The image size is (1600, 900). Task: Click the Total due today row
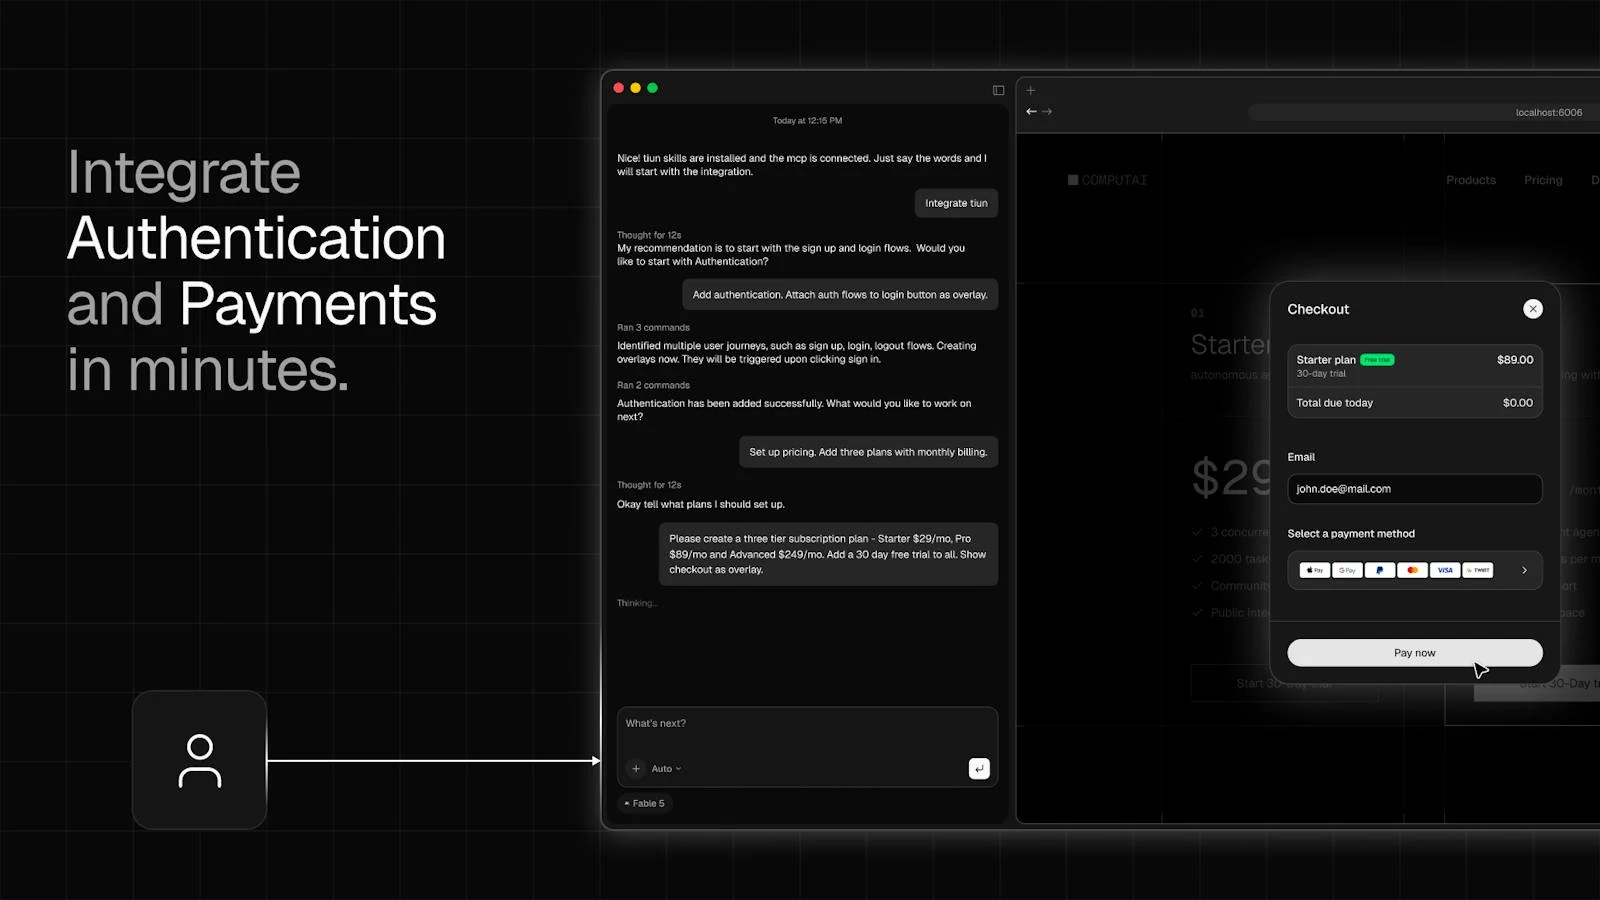(x=1415, y=403)
